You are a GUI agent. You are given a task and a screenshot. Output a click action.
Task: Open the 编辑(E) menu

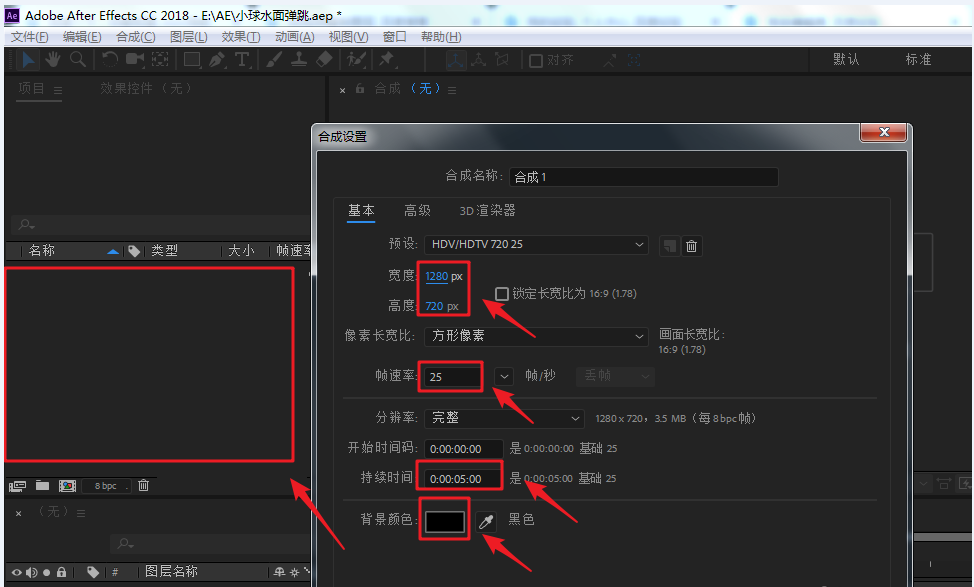coord(82,37)
